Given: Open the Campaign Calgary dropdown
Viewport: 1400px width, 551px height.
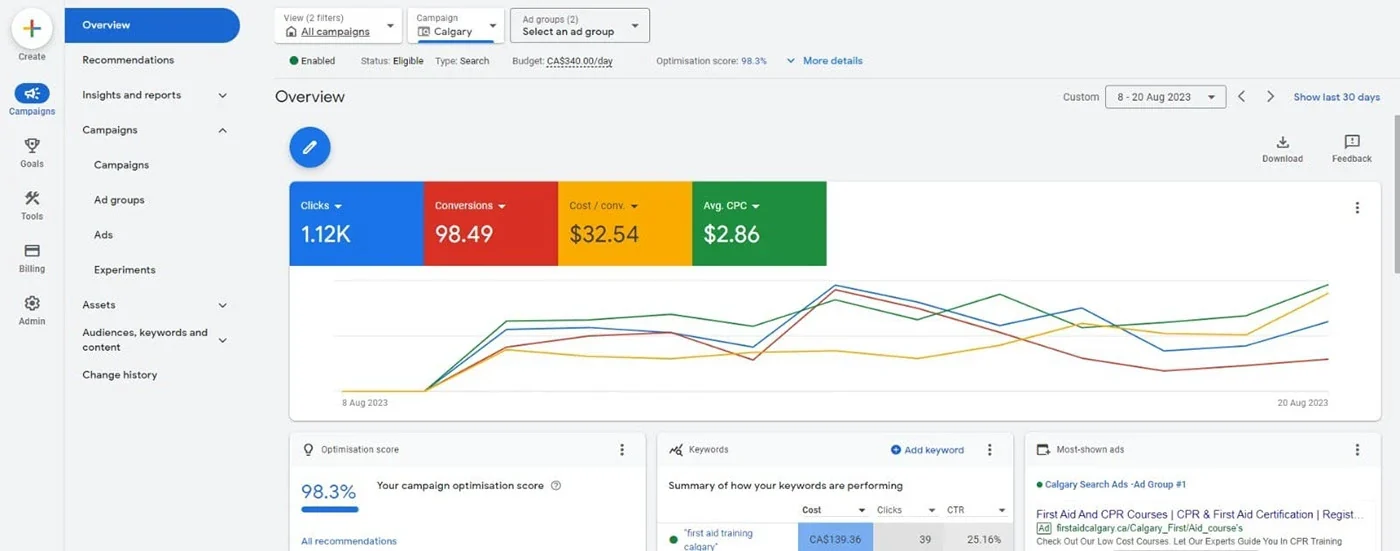Looking at the screenshot, I should click(x=456, y=25).
